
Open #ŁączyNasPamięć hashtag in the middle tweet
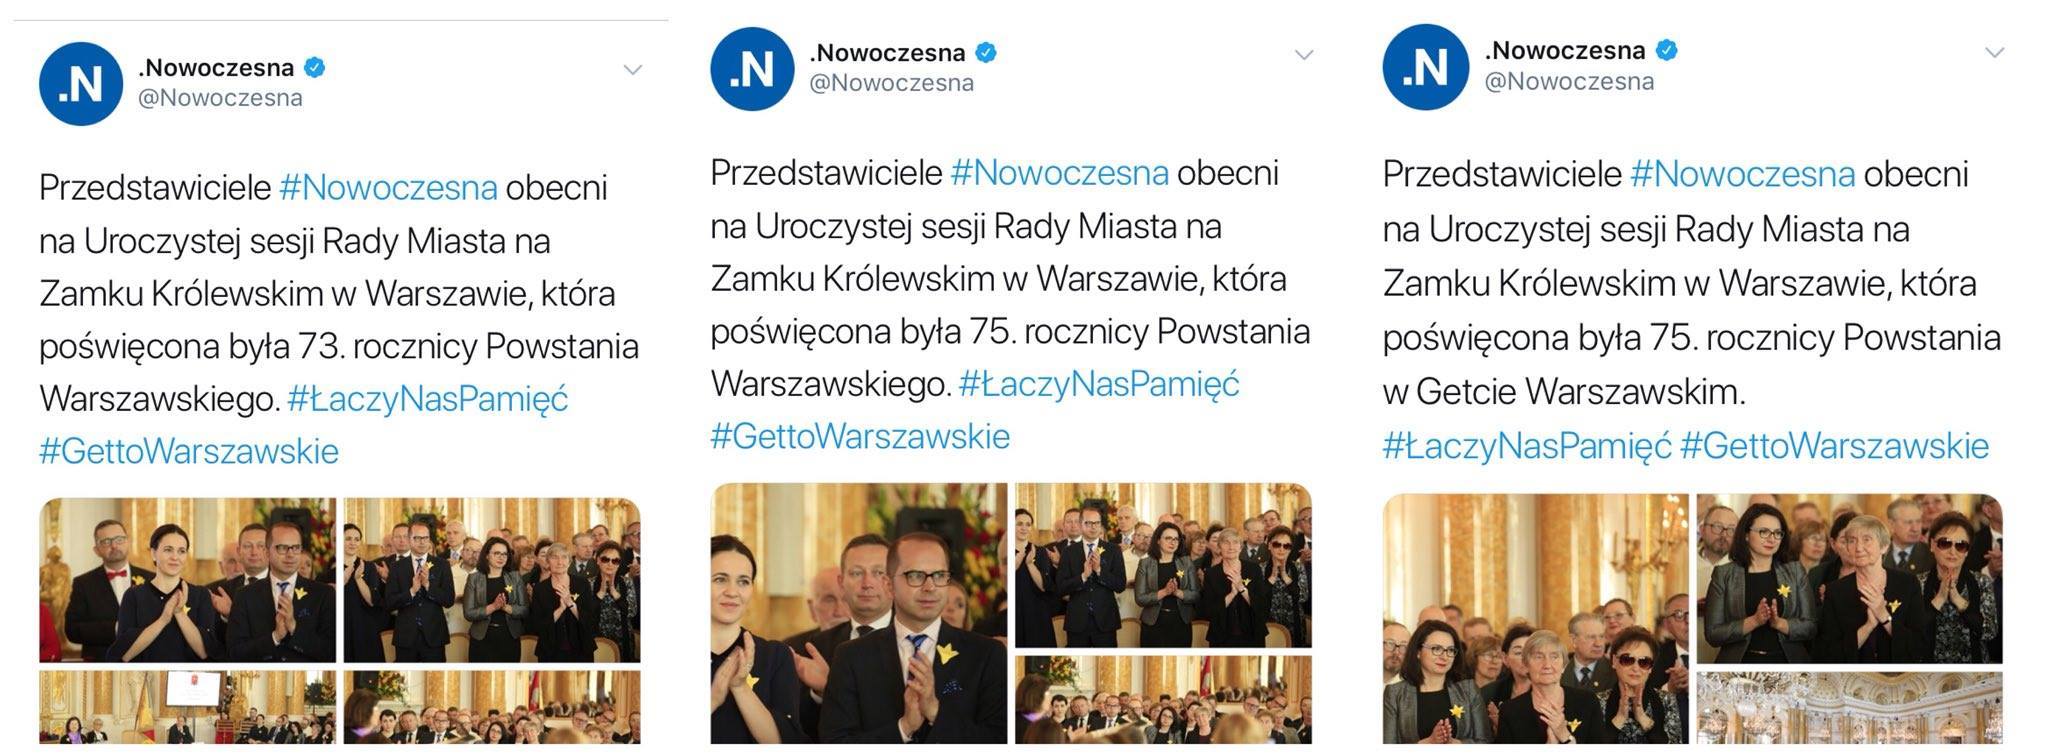click(x=1098, y=384)
